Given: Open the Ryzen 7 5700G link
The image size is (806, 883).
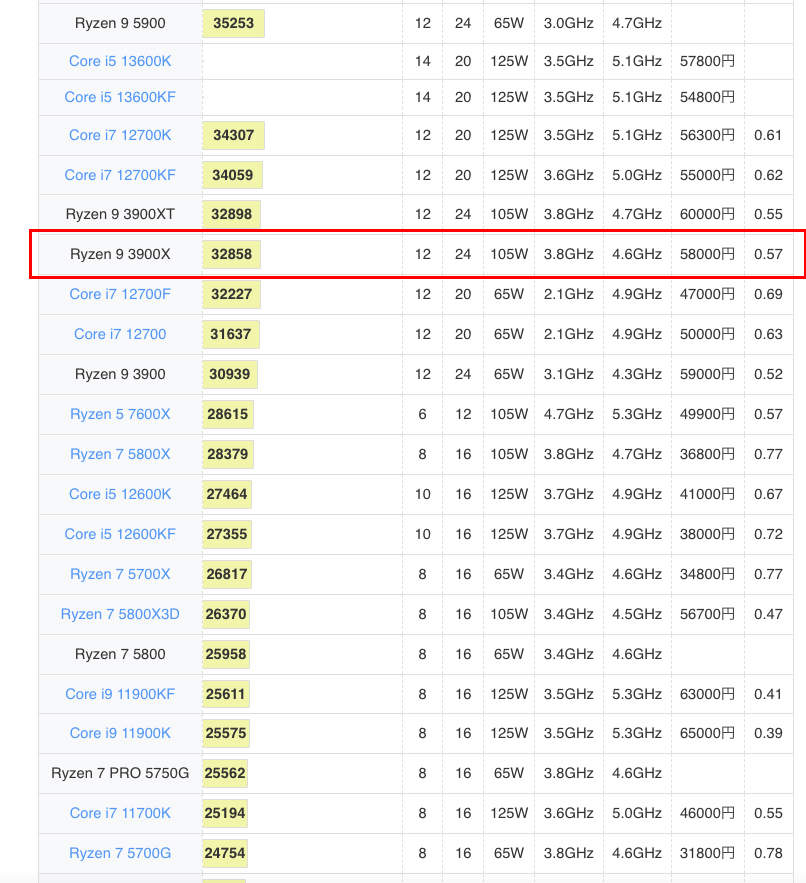Looking at the screenshot, I should [x=120, y=853].
